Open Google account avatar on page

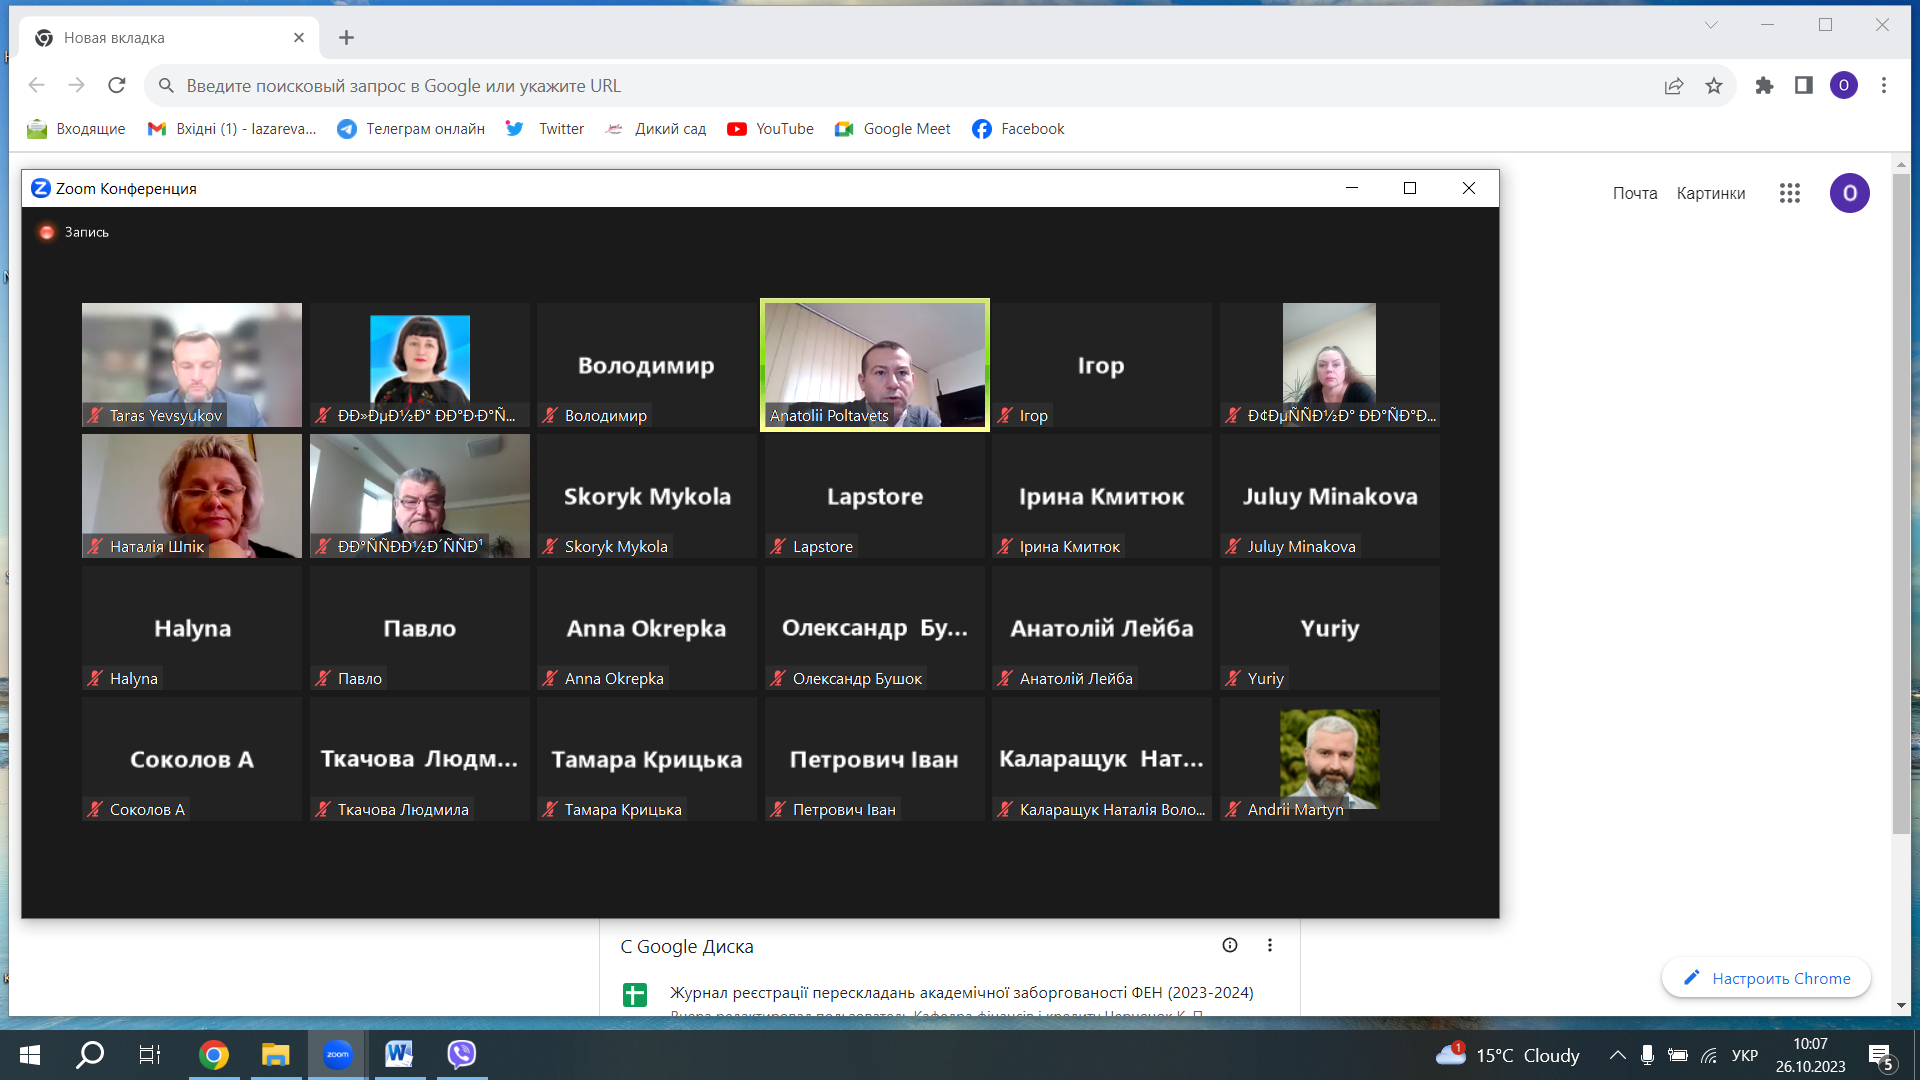[x=1850, y=193]
